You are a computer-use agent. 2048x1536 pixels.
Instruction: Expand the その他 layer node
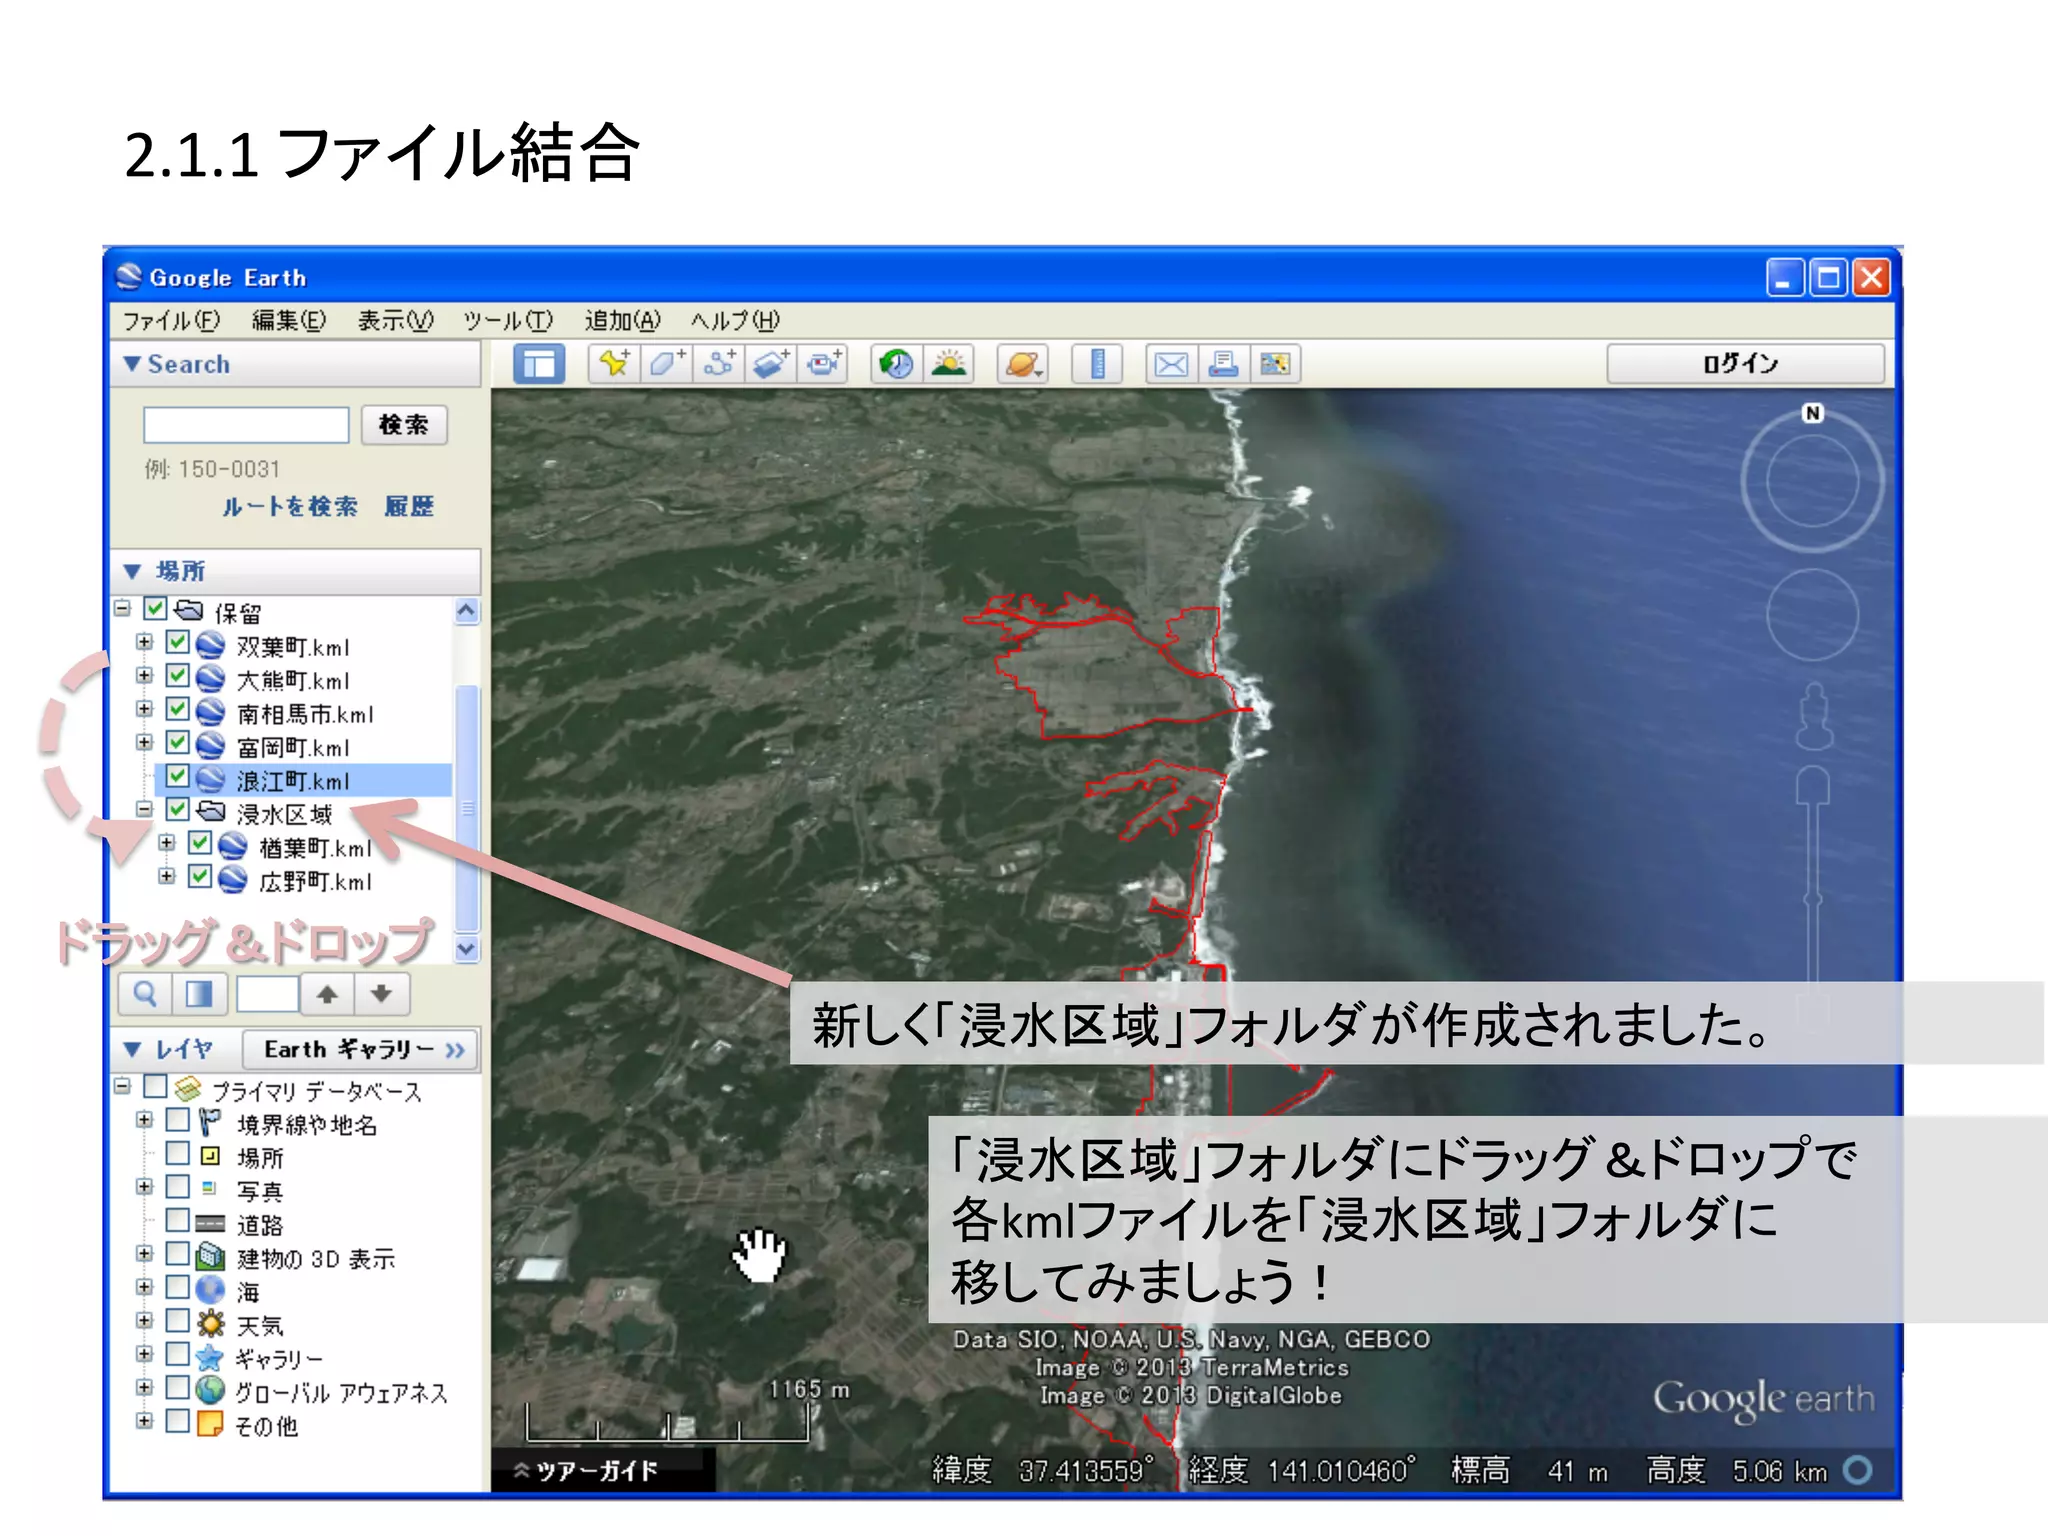(144, 1420)
